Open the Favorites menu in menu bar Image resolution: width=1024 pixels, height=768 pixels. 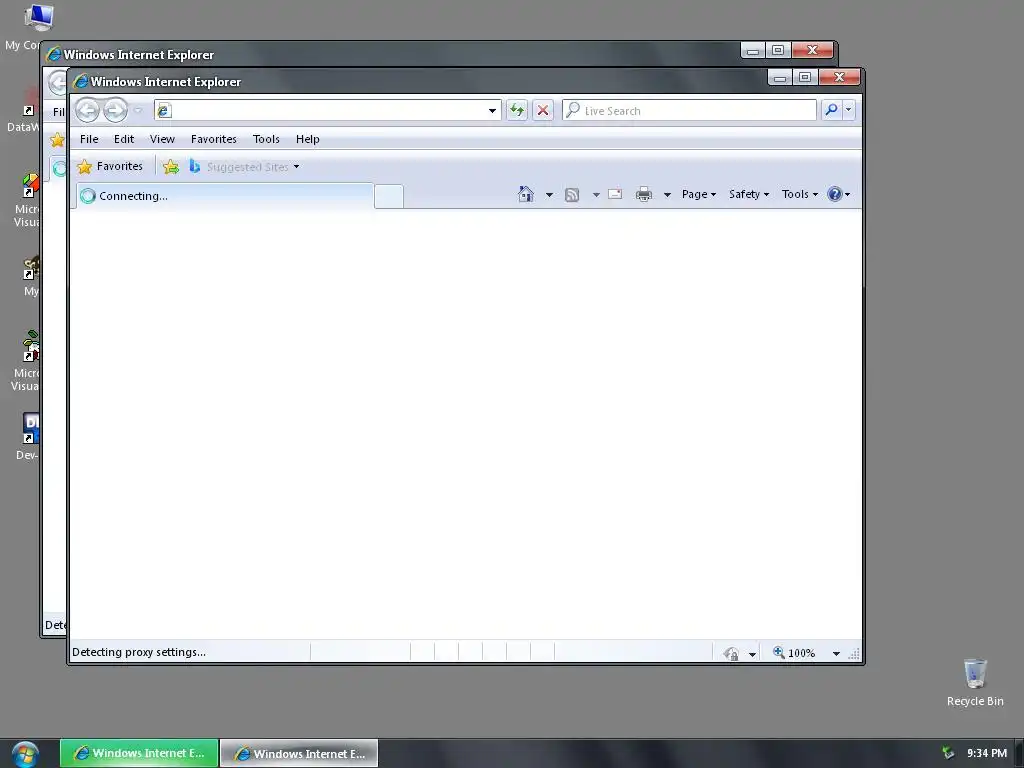pos(214,139)
